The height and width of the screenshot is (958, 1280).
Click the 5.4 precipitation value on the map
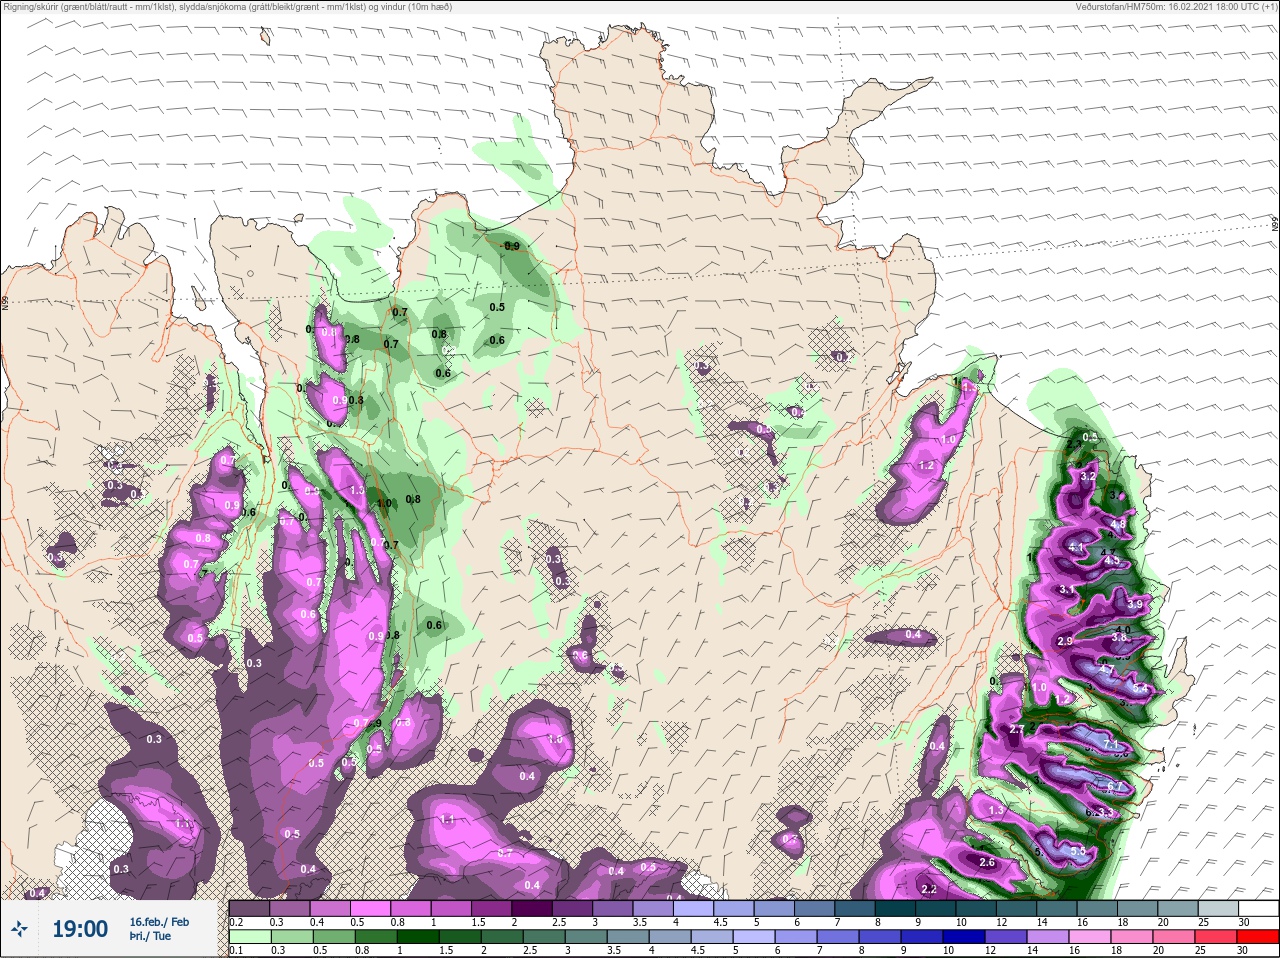point(1140,690)
